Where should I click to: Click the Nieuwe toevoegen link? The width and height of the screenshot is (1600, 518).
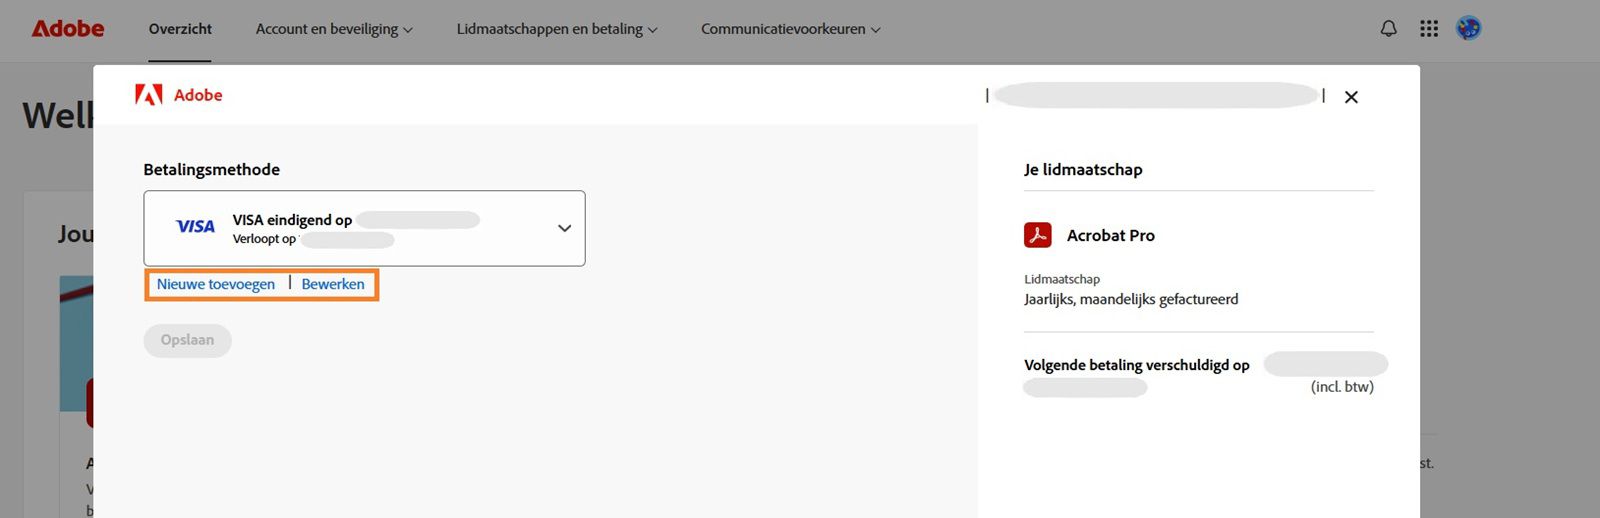[x=216, y=284]
